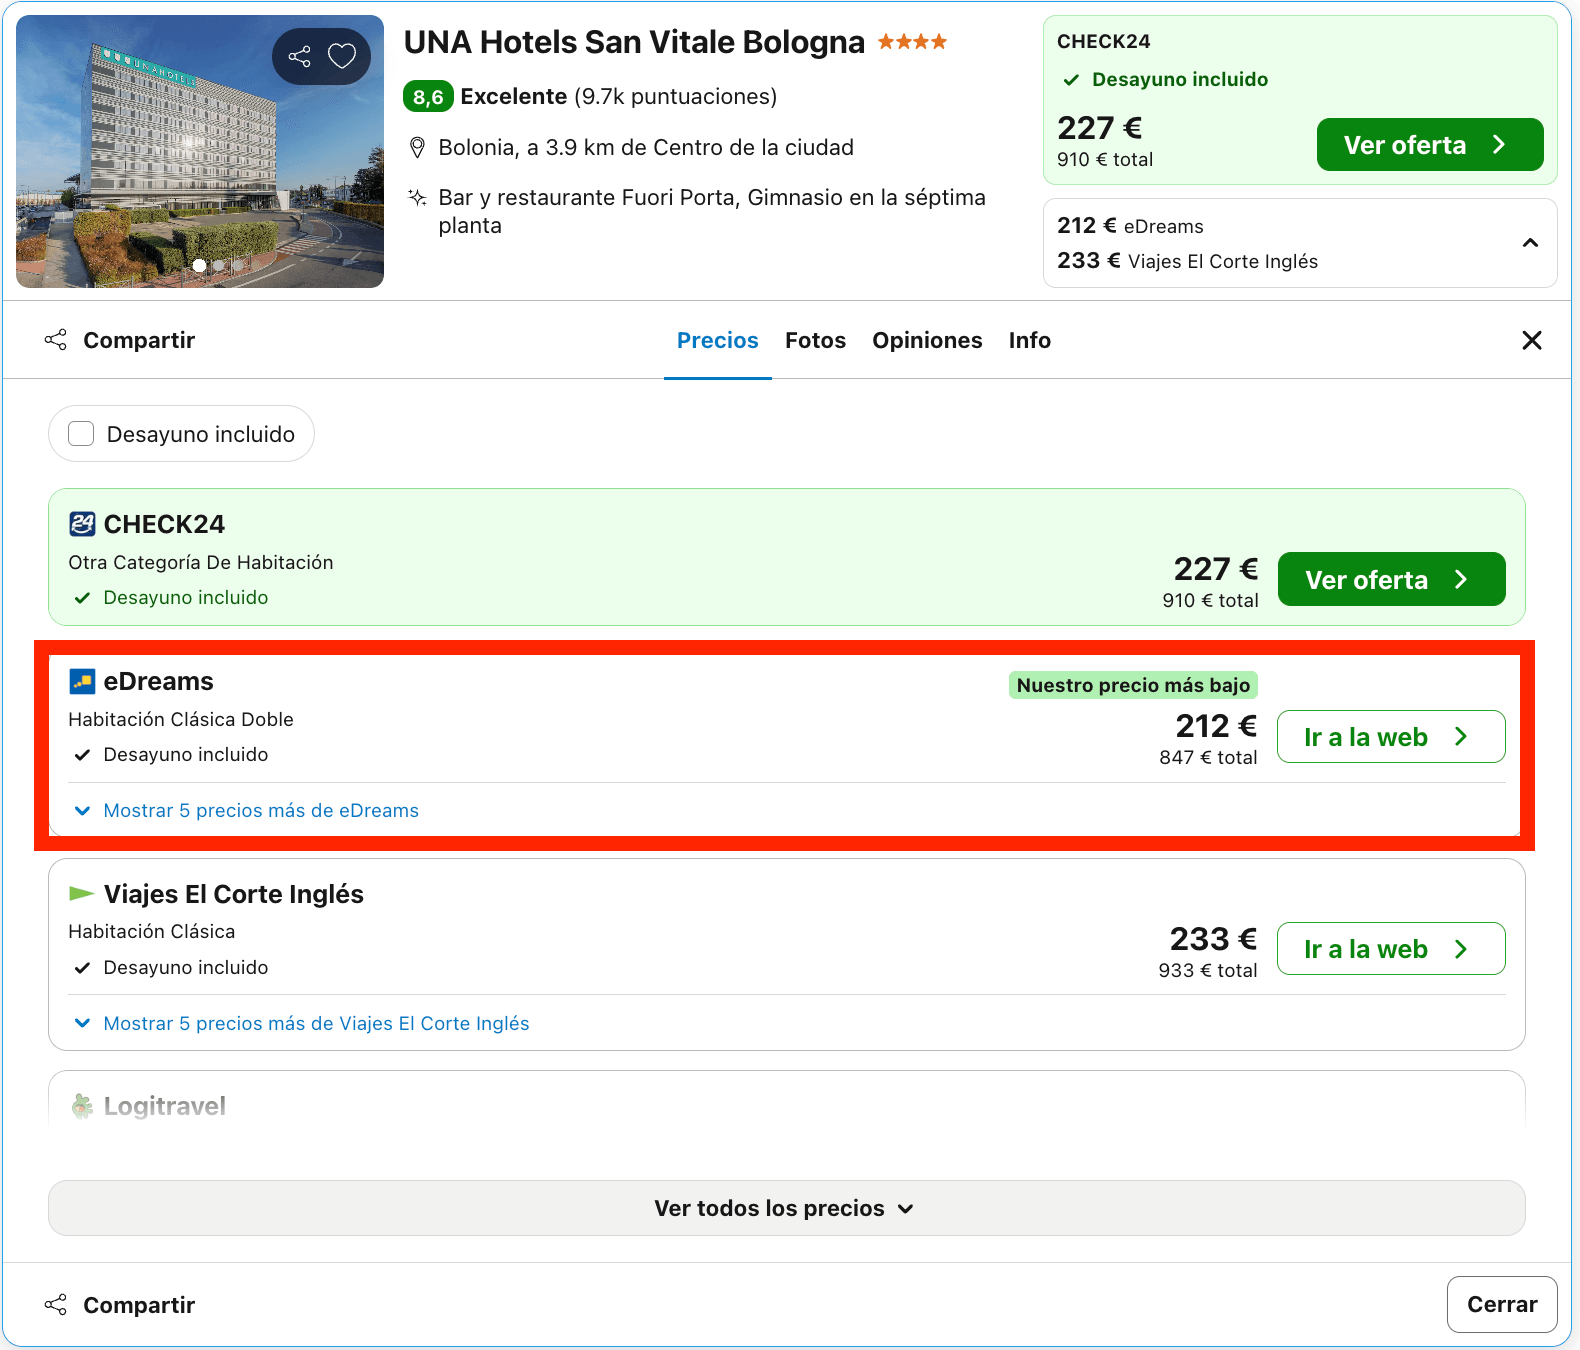1580x1350 pixels.
Task: Click Ver oferta in CHECK24 price row
Action: (x=1391, y=579)
